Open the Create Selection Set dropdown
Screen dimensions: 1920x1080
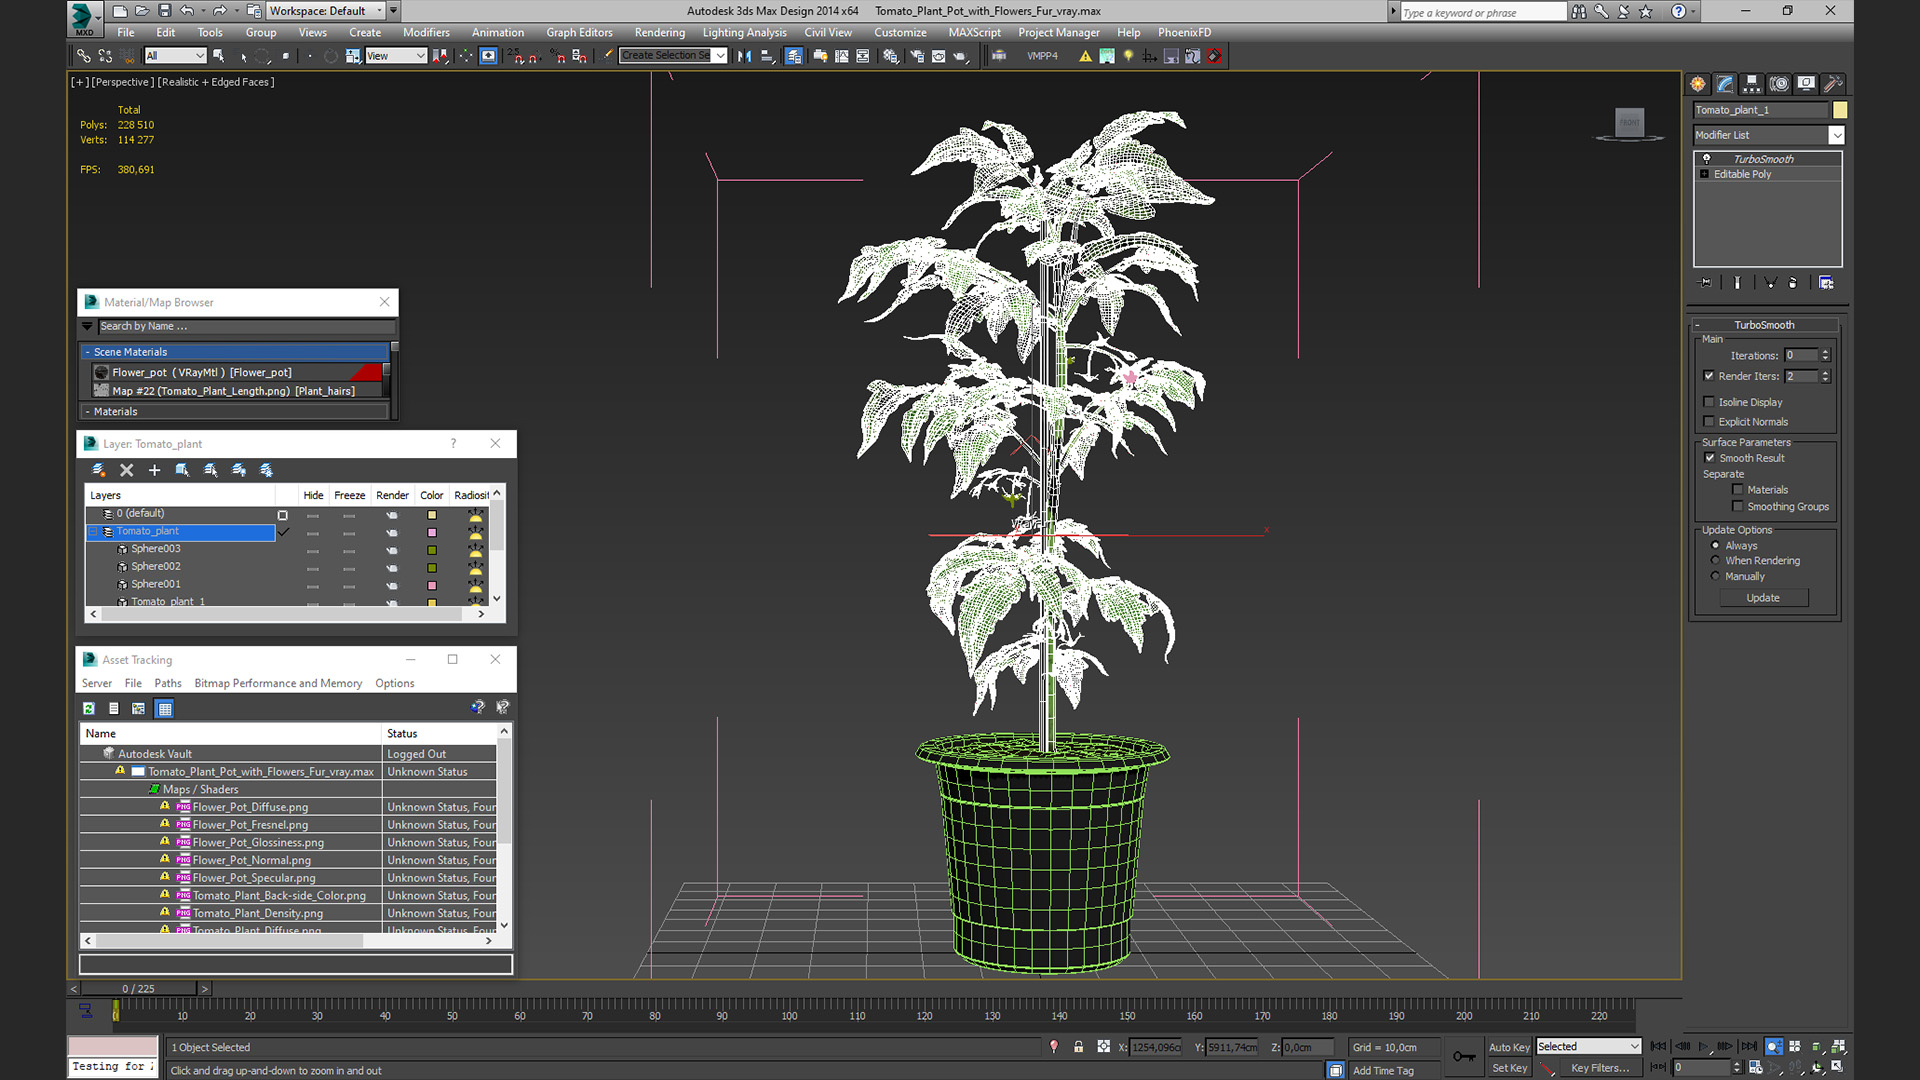[x=720, y=56]
